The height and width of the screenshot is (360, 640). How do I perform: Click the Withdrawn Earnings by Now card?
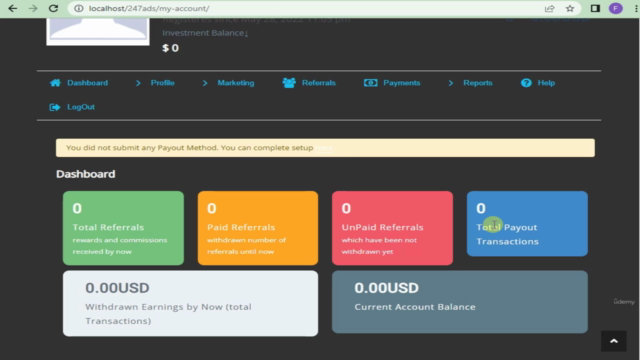pyautogui.click(x=190, y=303)
